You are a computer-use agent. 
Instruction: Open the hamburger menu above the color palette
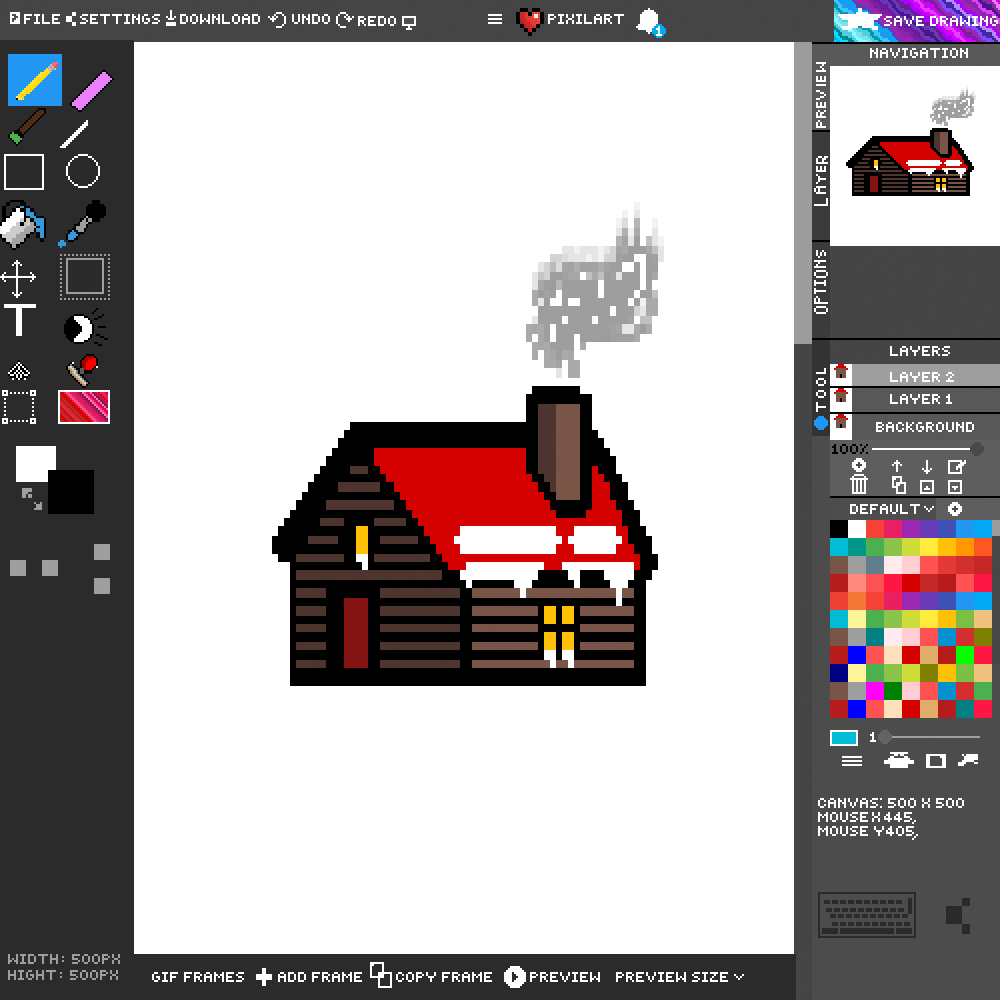click(x=851, y=760)
